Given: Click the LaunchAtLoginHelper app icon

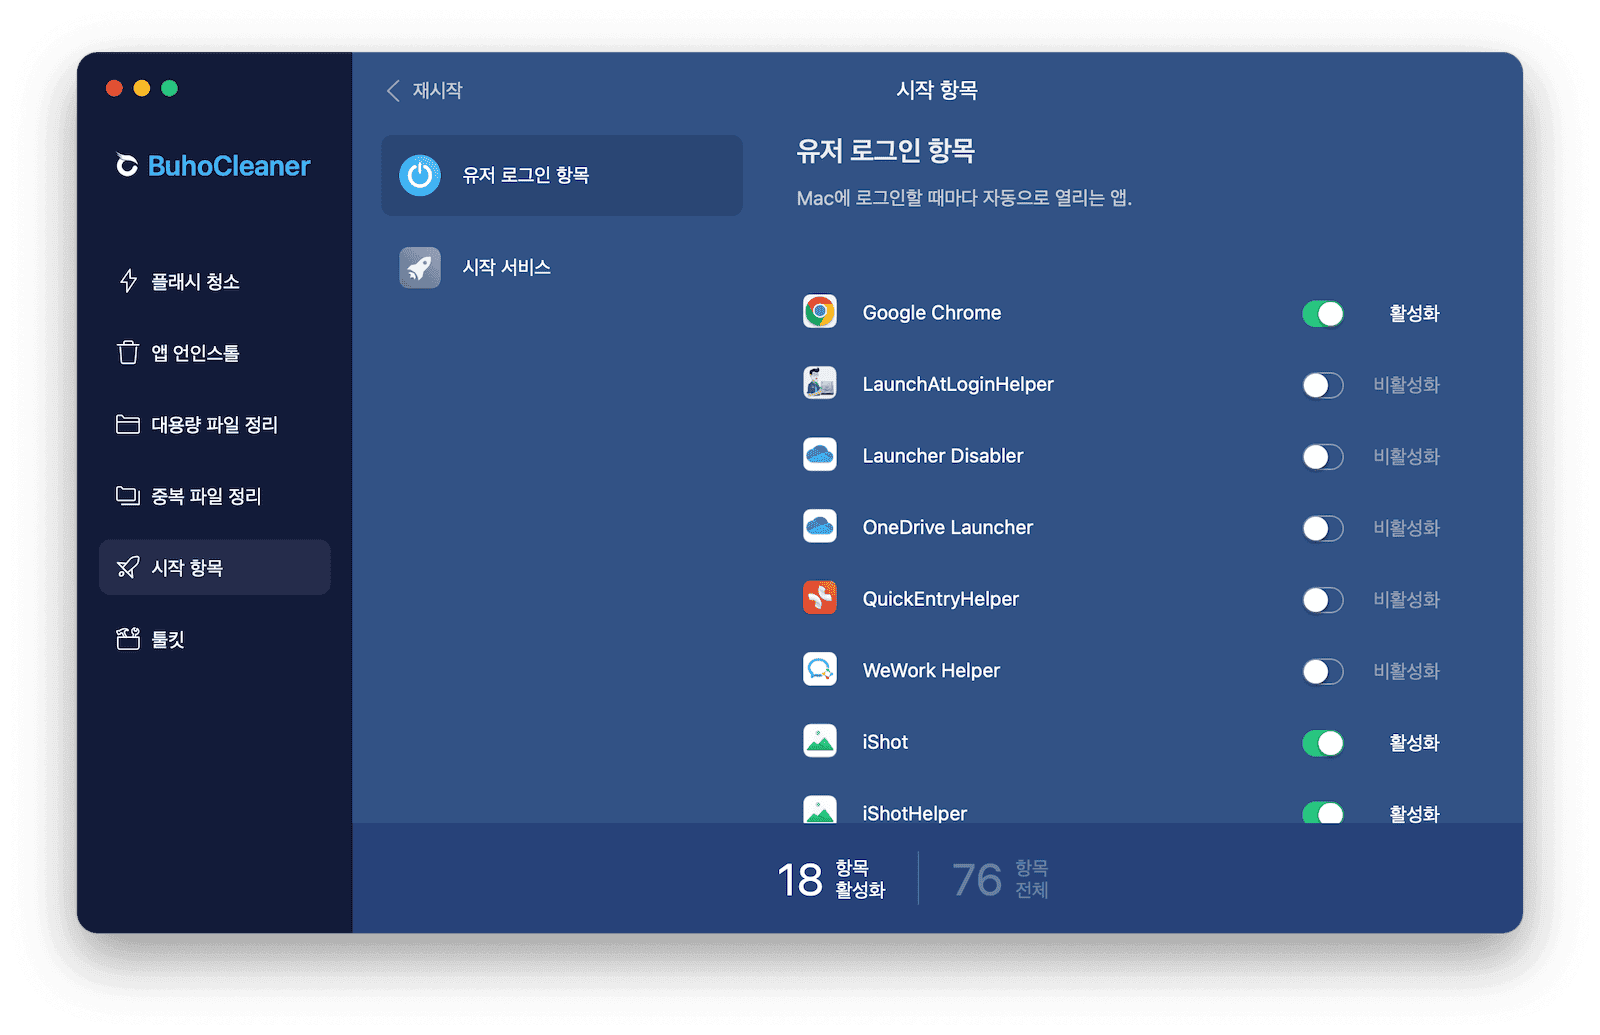Looking at the screenshot, I should pos(820,383).
